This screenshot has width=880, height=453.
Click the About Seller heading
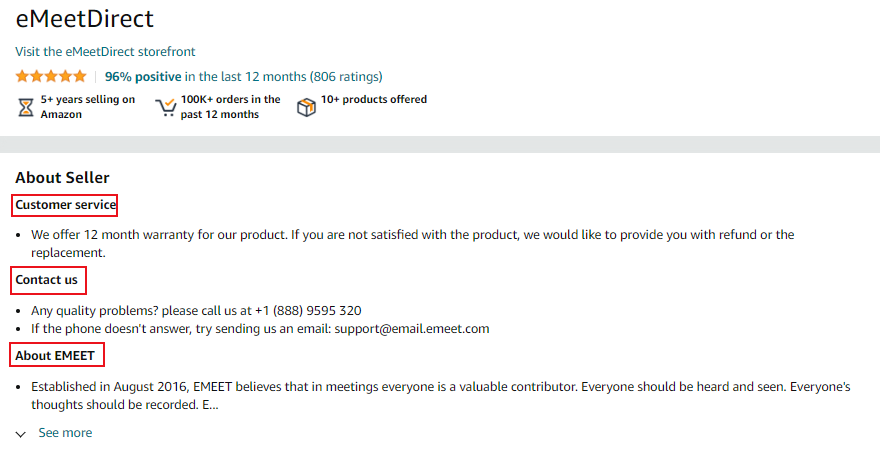point(62,177)
